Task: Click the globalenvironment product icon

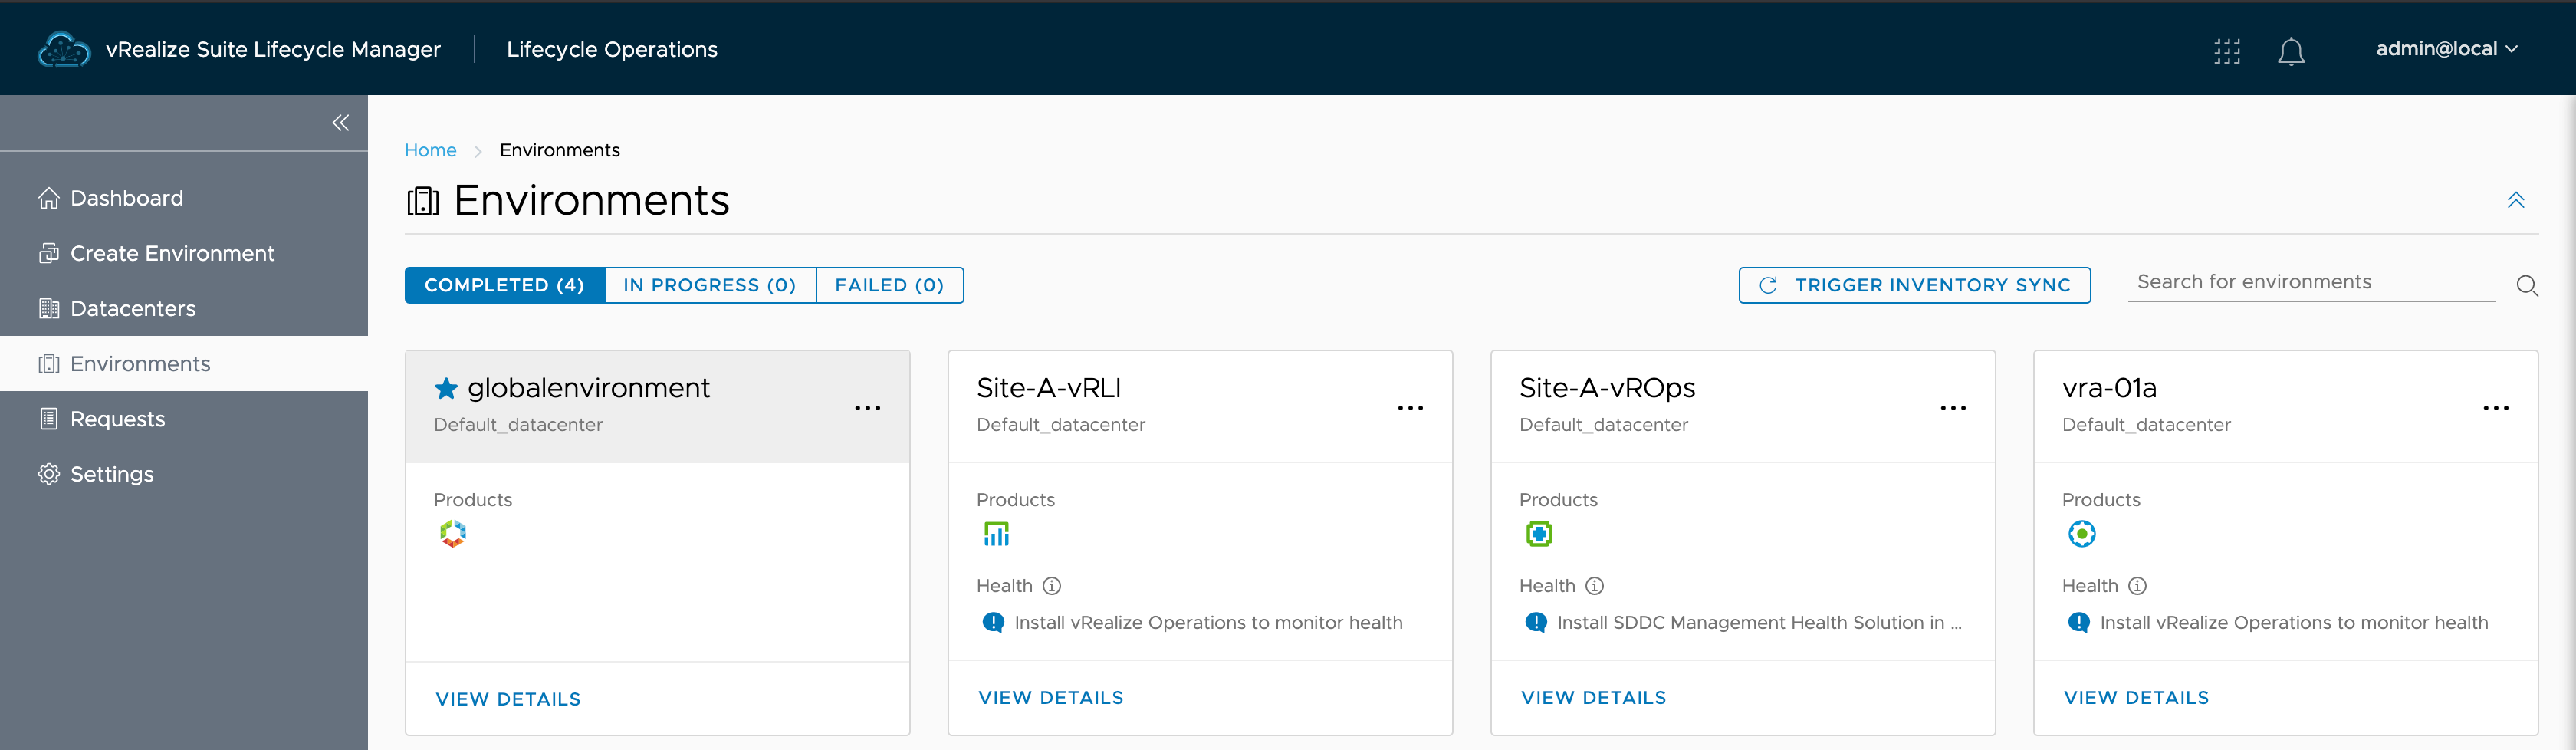Action: click(453, 534)
